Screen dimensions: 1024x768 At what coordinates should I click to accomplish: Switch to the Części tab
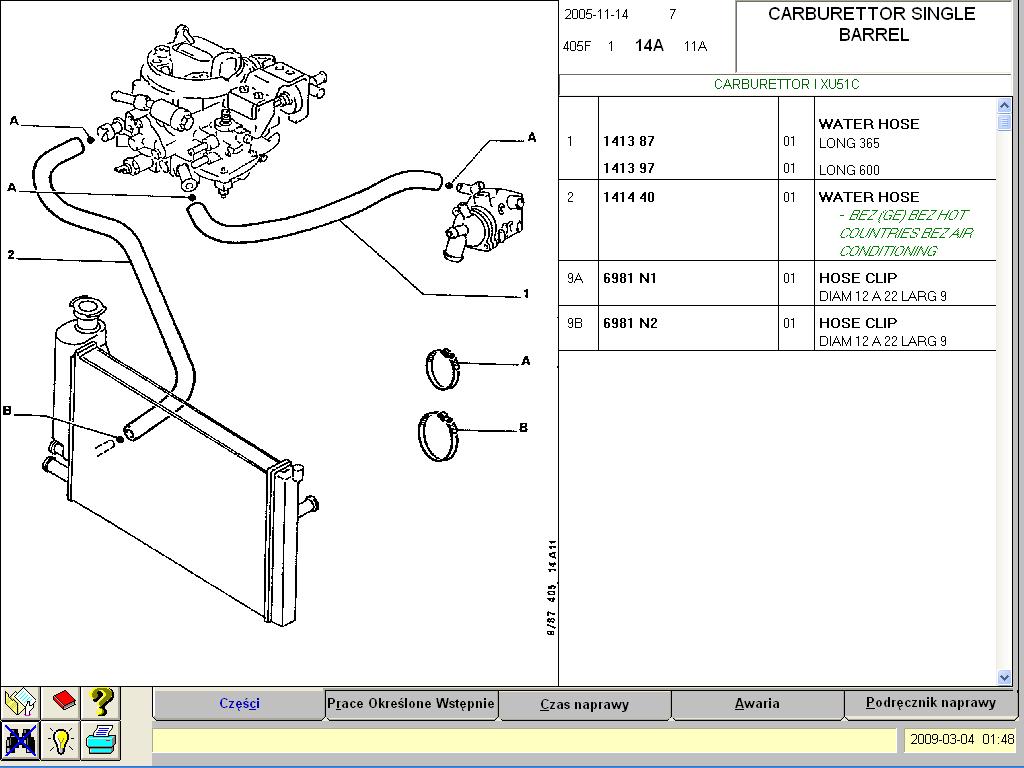click(x=239, y=704)
